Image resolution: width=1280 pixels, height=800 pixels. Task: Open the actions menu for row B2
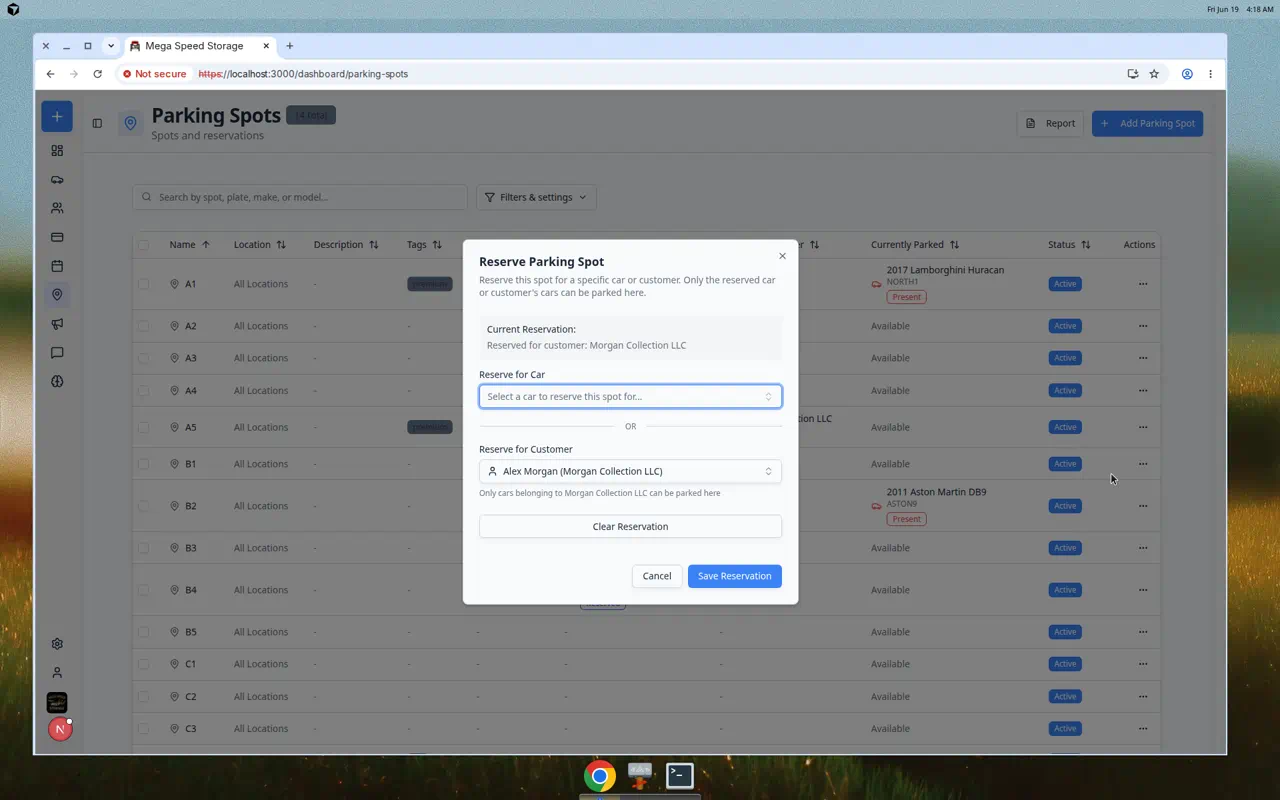[1142, 506]
